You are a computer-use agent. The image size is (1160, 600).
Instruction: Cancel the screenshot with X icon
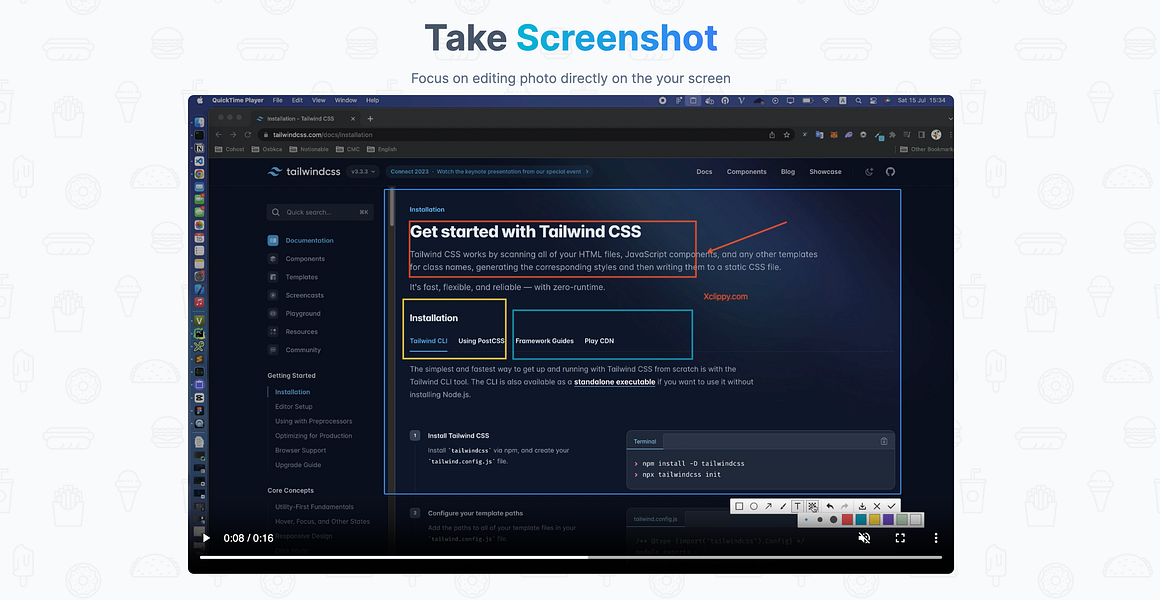877,506
